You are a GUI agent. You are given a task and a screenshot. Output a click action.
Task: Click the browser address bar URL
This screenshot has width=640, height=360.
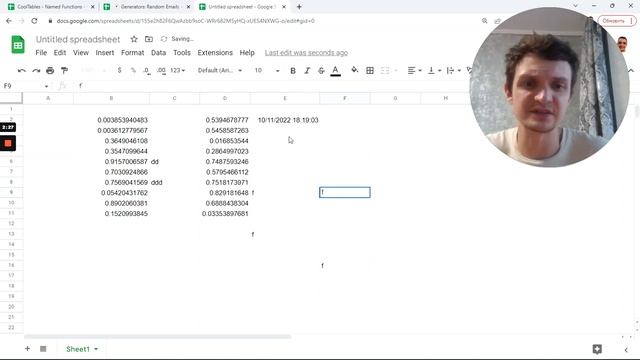186,21
